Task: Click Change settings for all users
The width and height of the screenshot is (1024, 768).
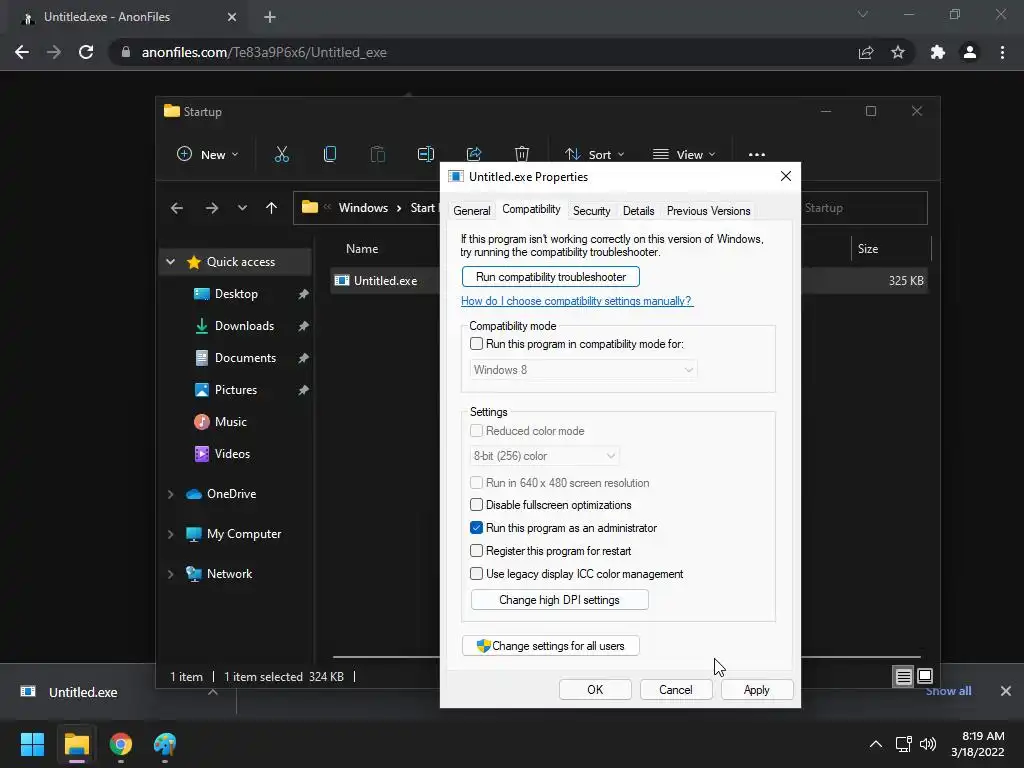Action: tap(551, 646)
